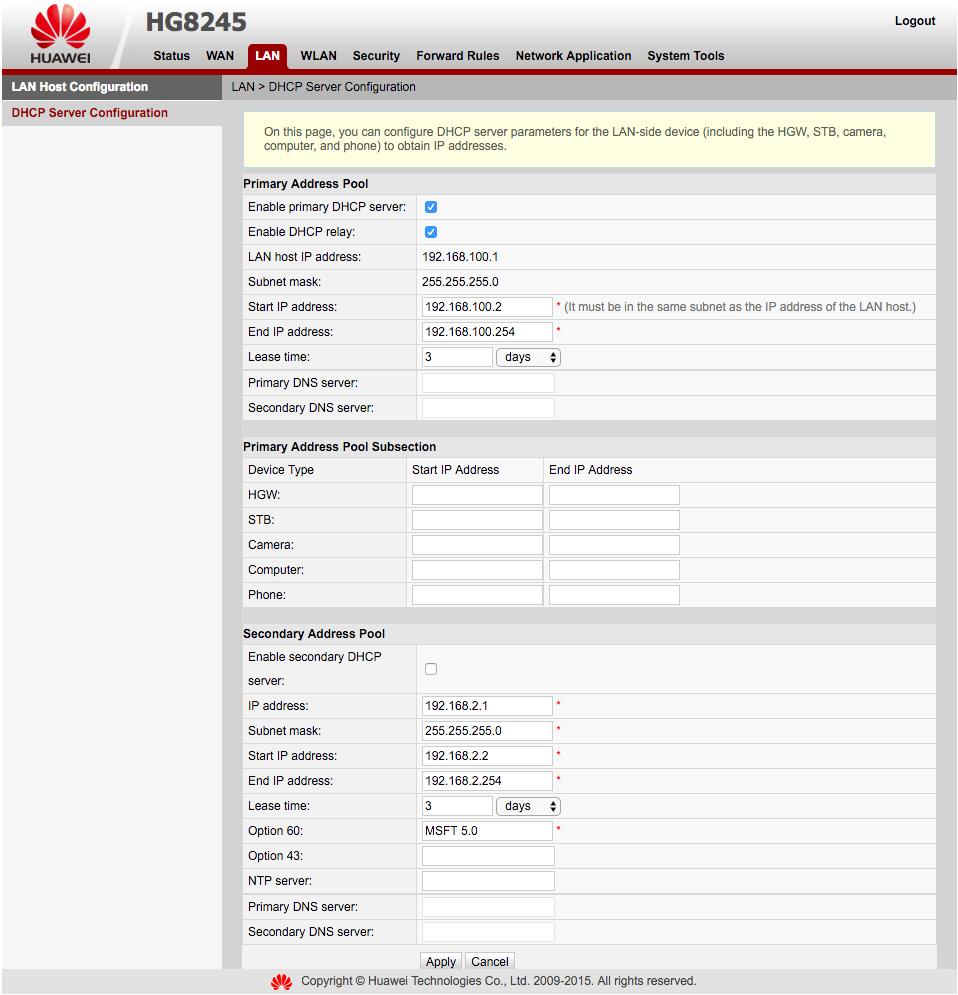The image size is (958, 995).
Task: Click the secondary pool Primary DNS server field
Action: (488, 907)
